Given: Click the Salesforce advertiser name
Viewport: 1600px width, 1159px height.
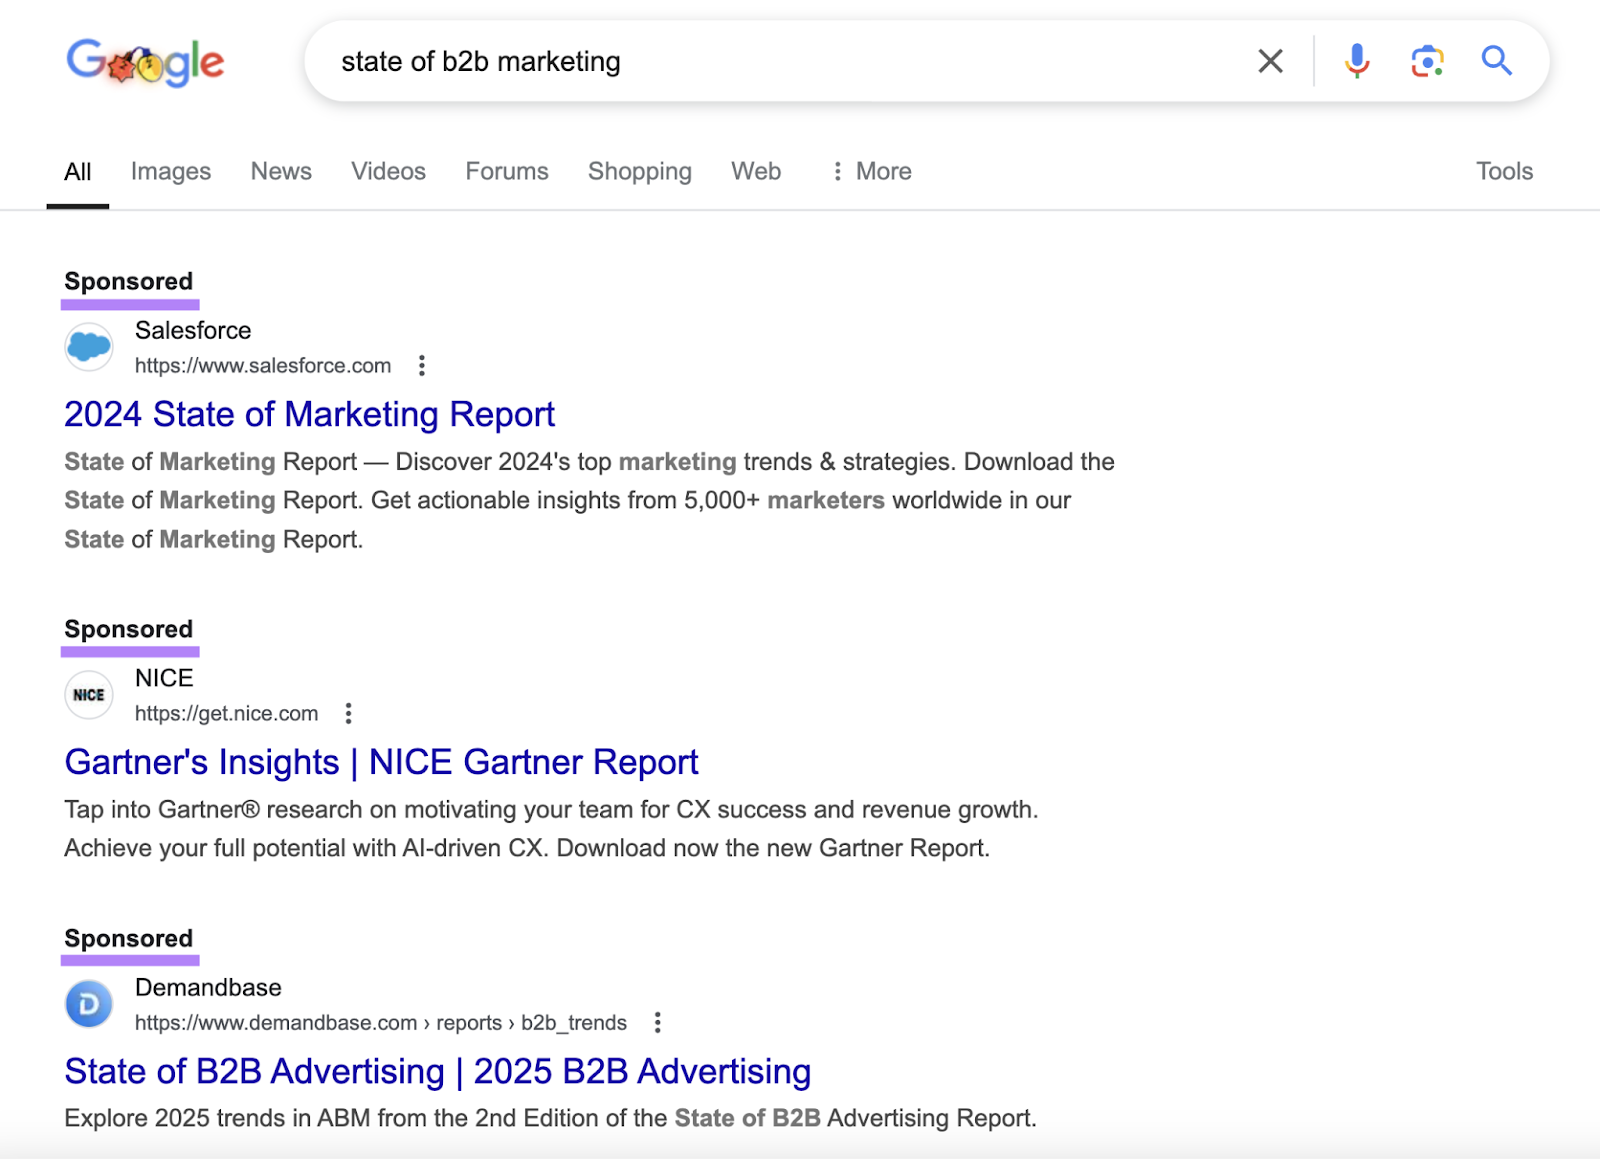Looking at the screenshot, I should point(193,331).
